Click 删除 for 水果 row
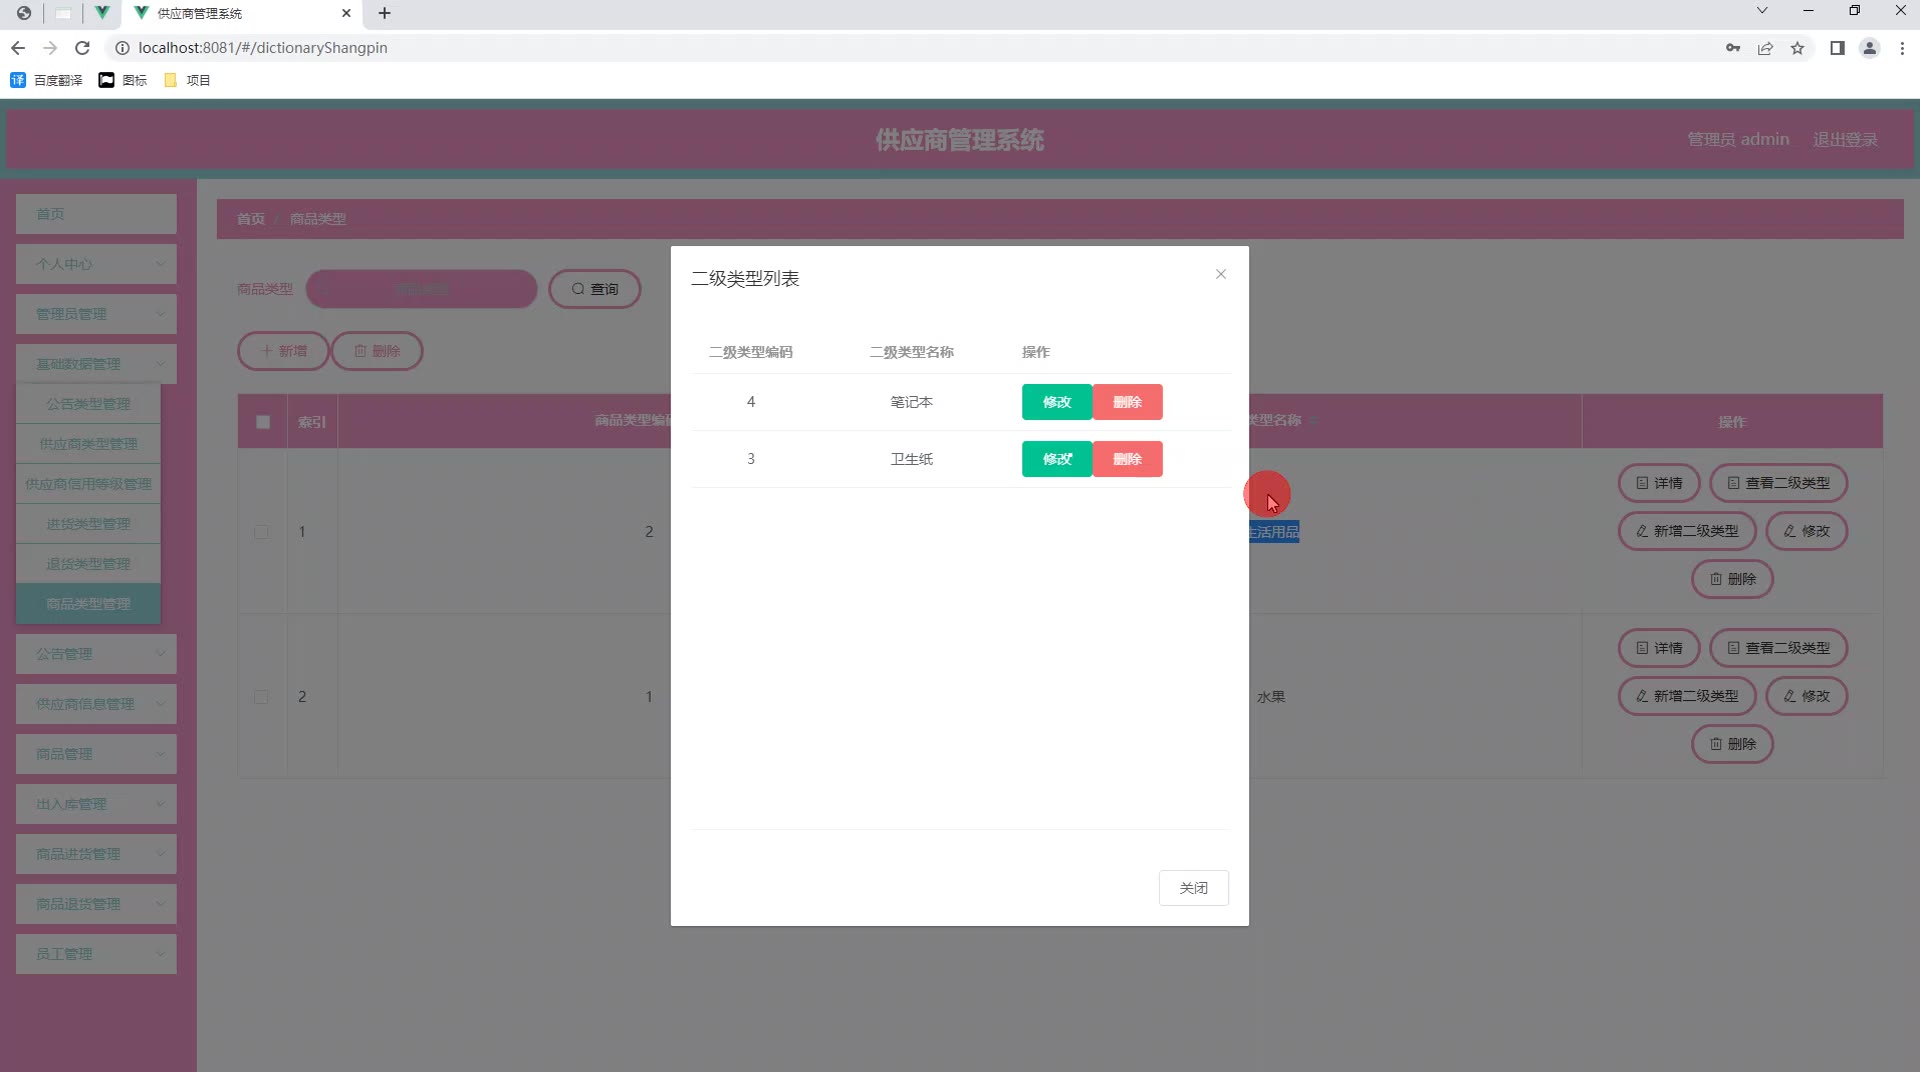The width and height of the screenshot is (1920, 1072). (x=1732, y=744)
